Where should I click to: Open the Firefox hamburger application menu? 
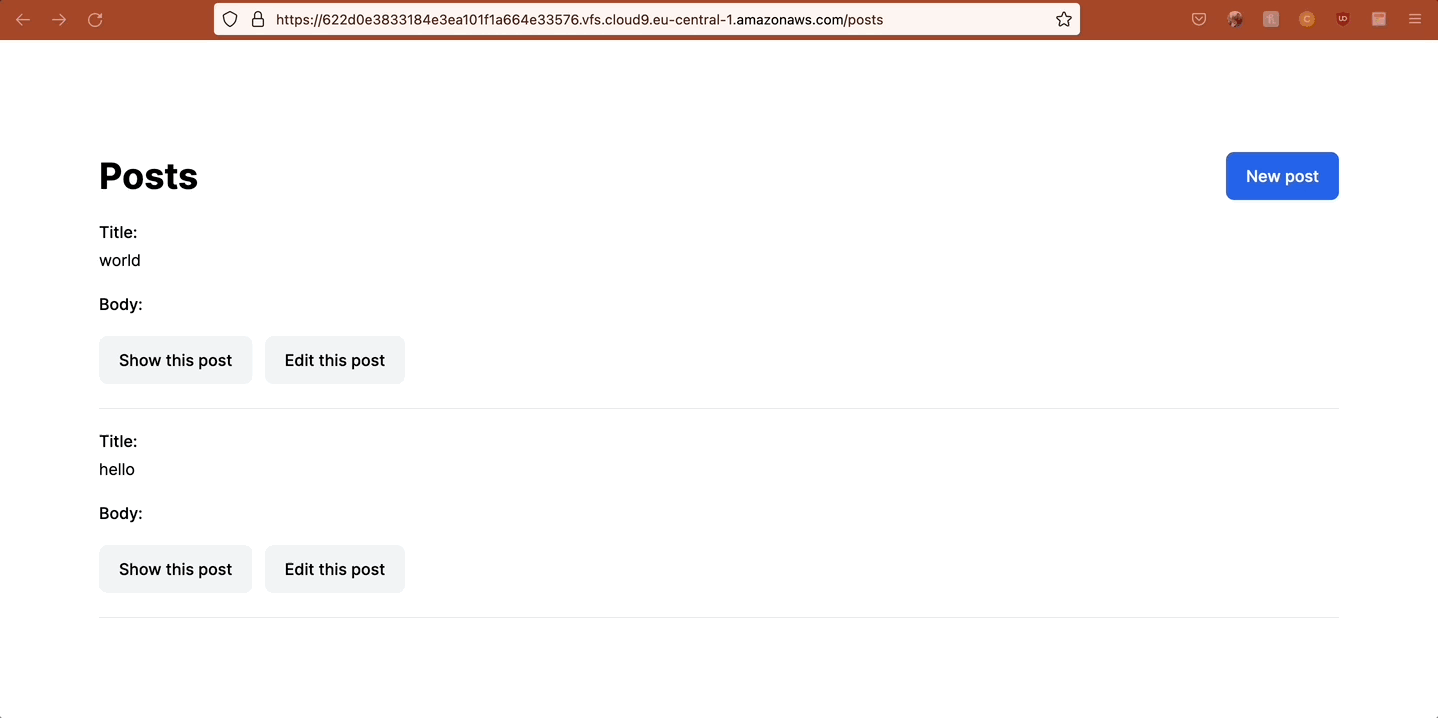(1415, 19)
